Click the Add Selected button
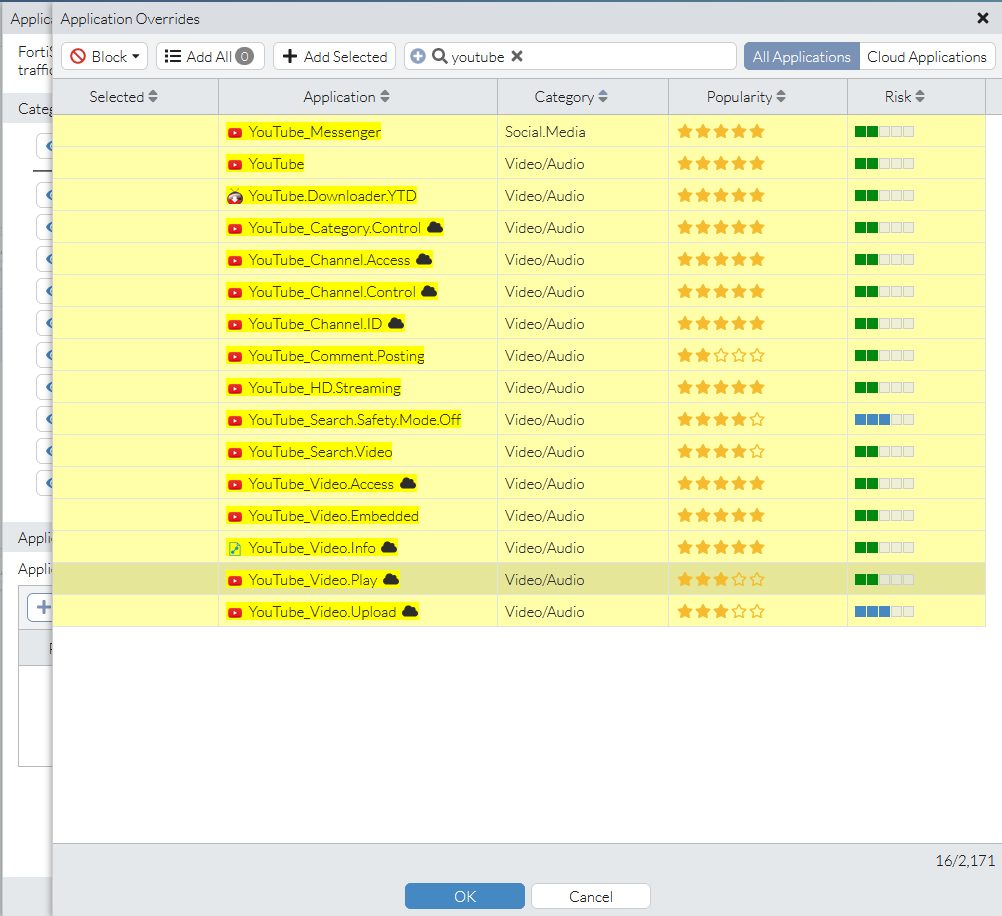Viewport: 1002px width, 916px height. [334, 56]
